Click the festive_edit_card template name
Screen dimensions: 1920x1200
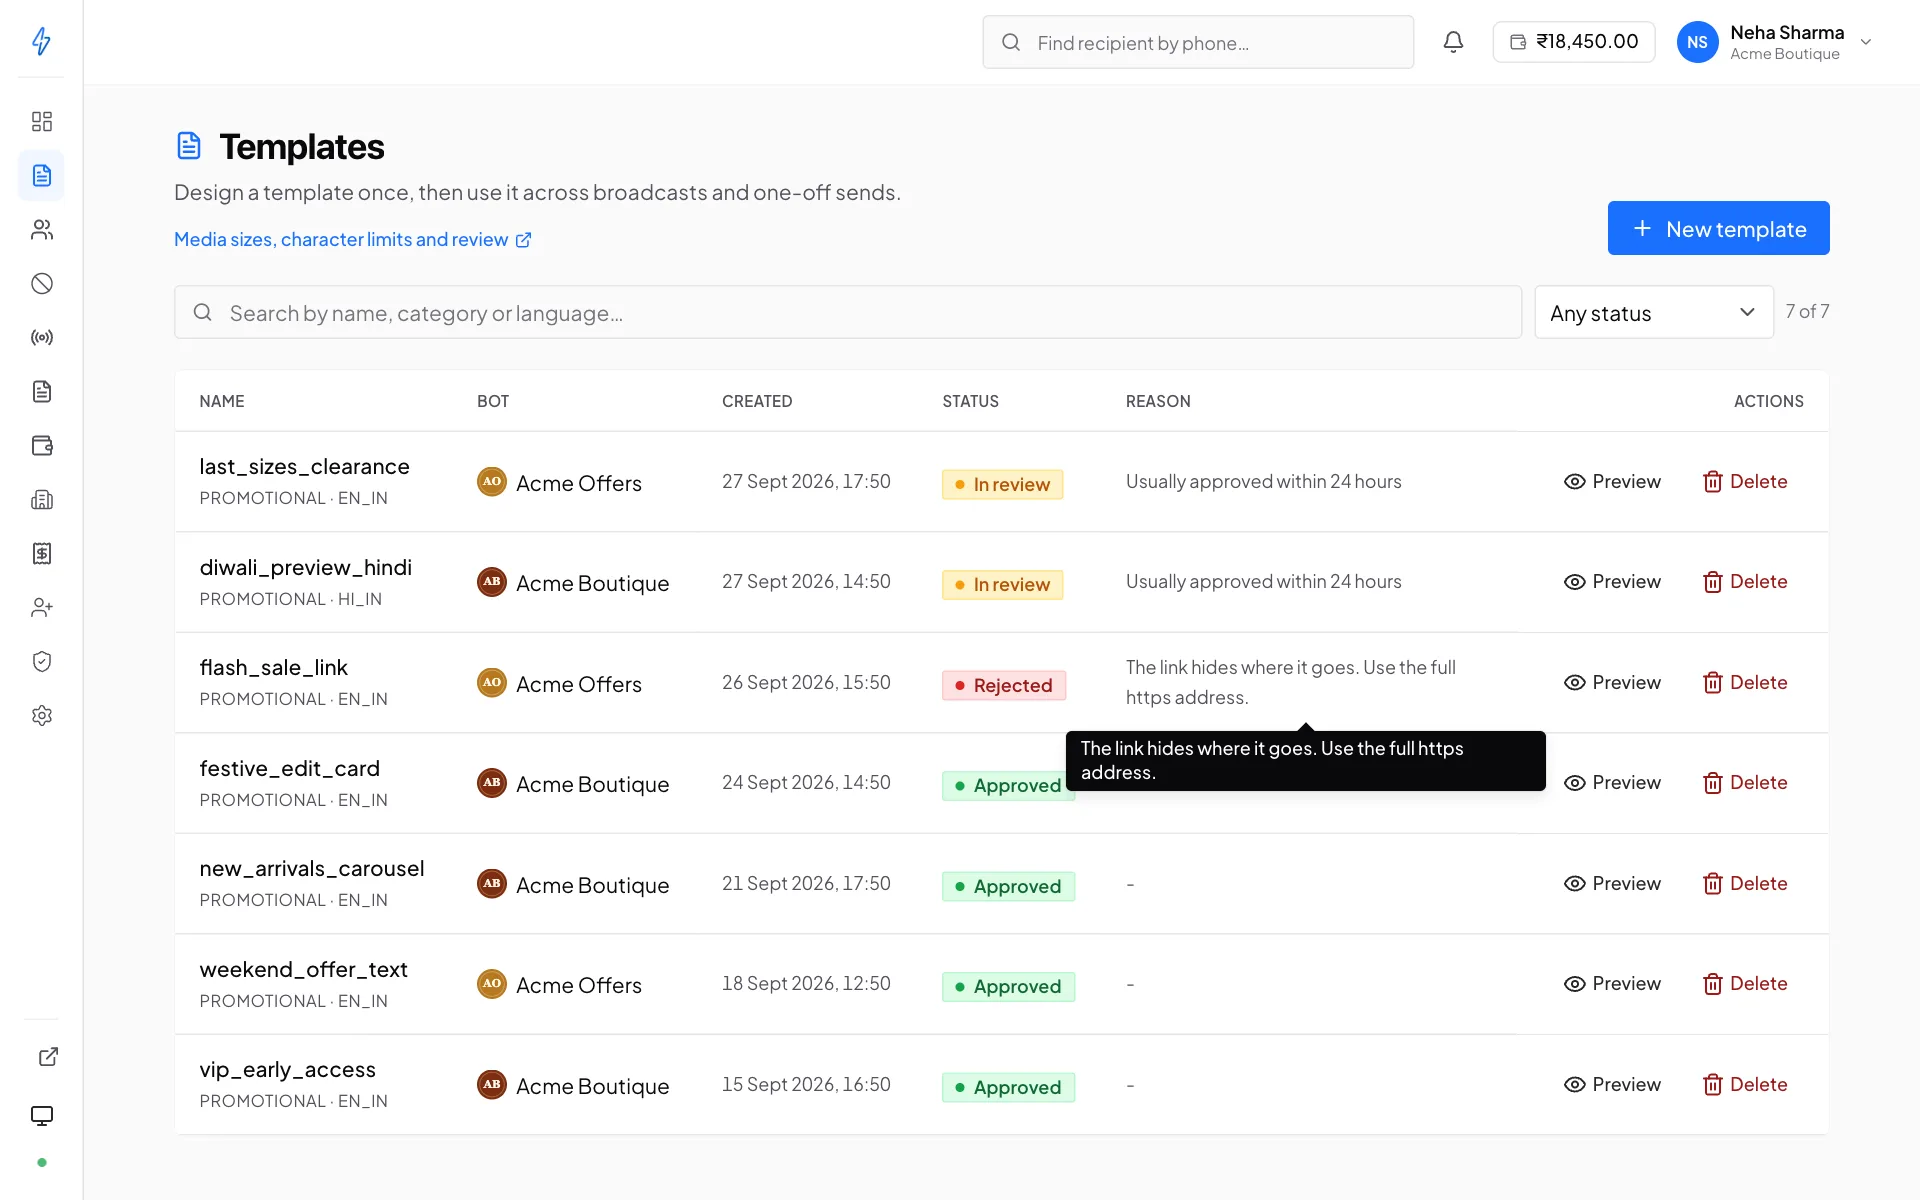pos(289,769)
